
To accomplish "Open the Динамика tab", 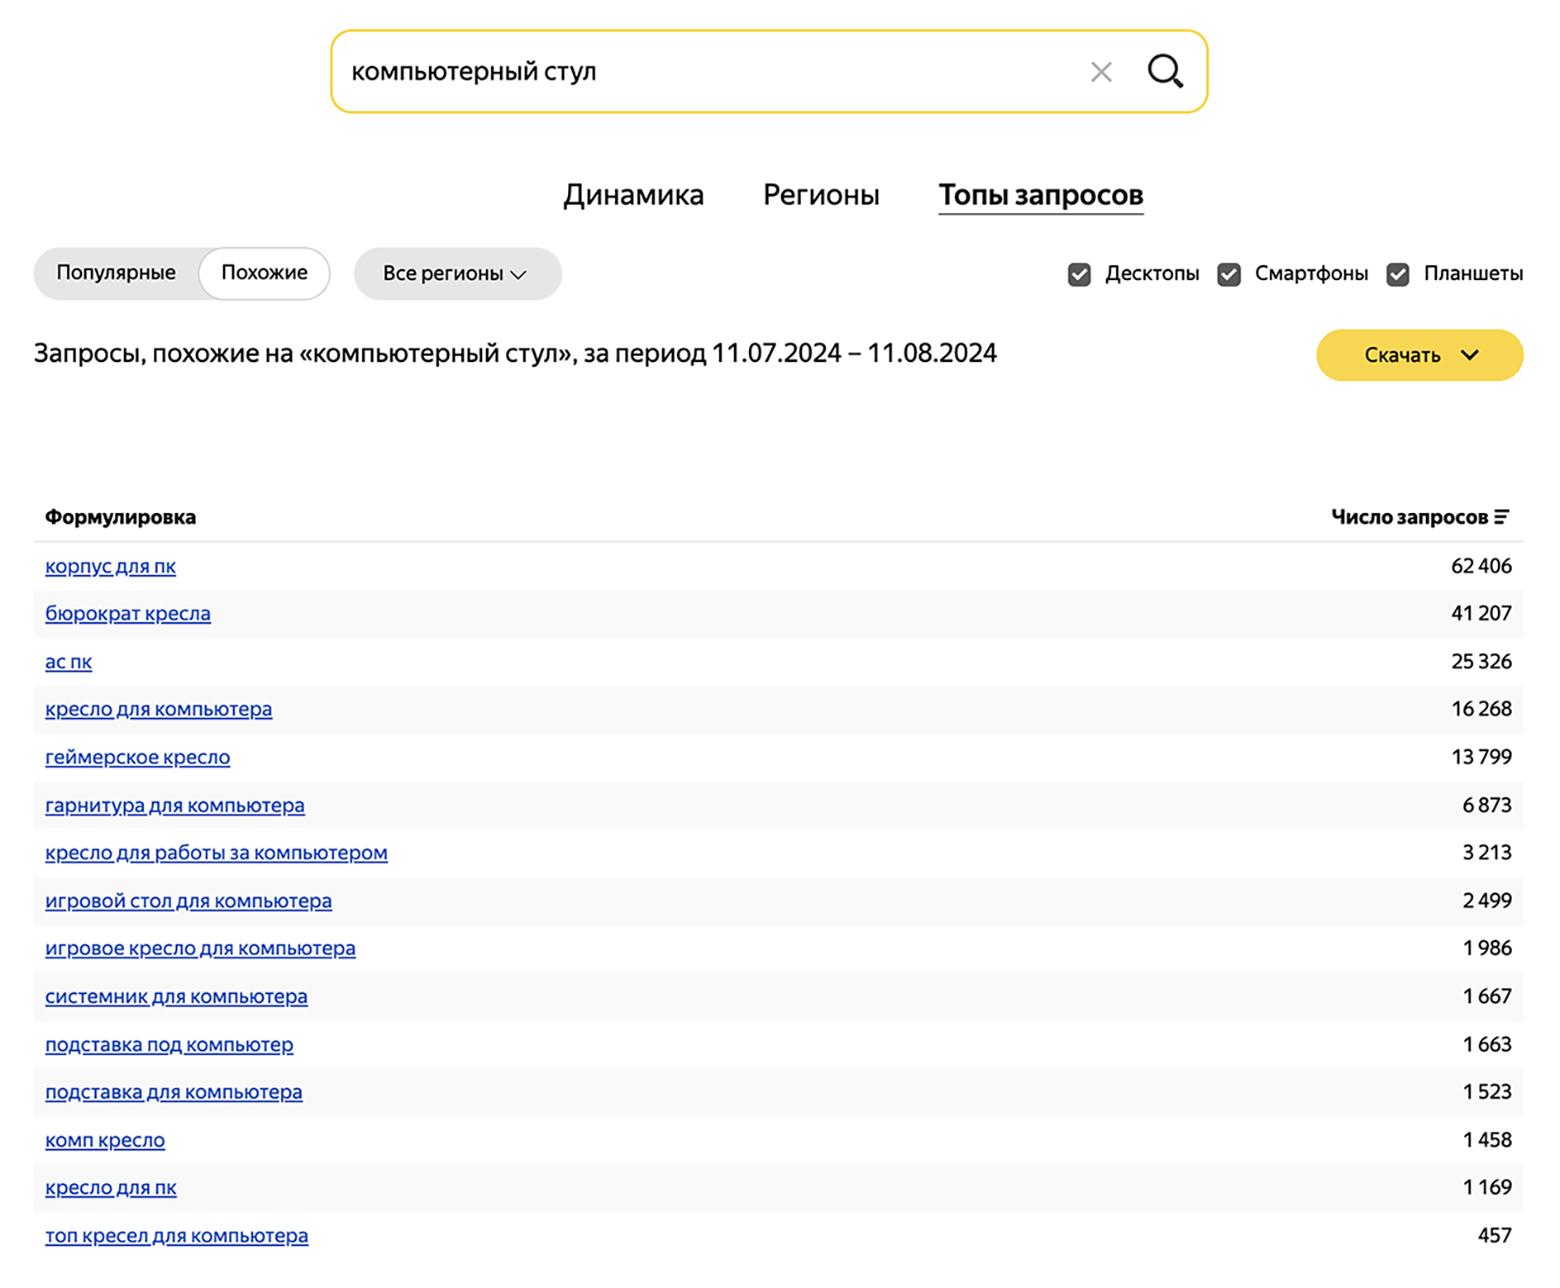I will point(633,195).
